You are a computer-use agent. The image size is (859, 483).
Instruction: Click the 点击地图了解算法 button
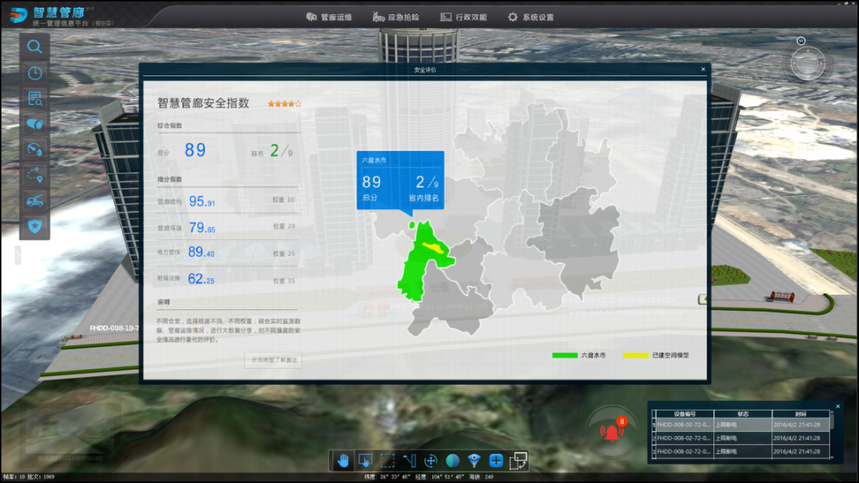click(x=273, y=359)
